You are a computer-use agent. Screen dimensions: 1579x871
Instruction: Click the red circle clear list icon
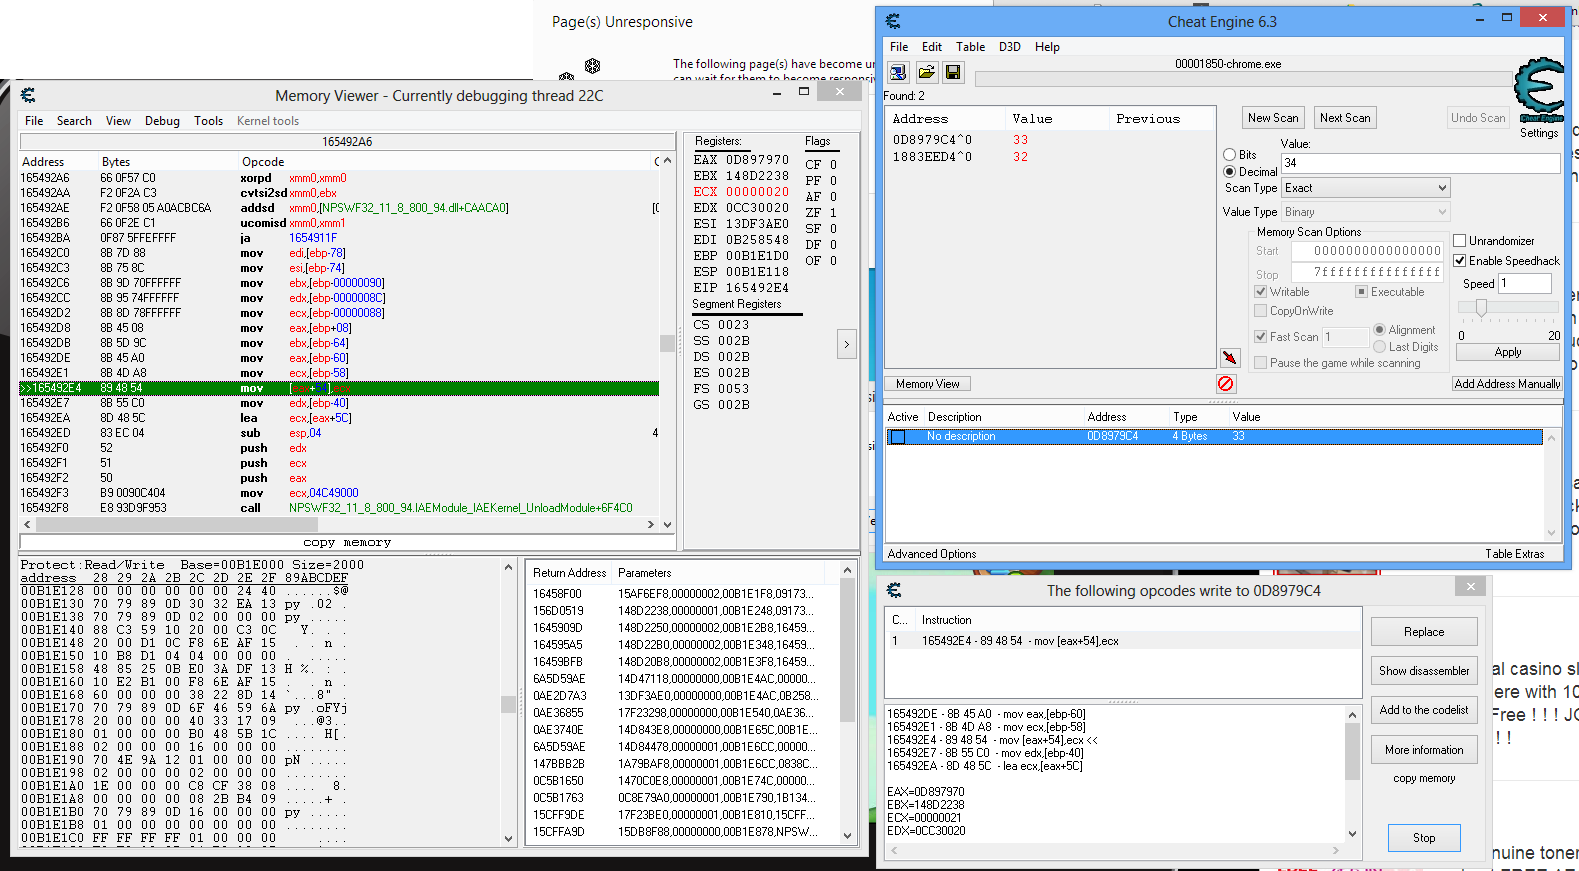point(1226,384)
